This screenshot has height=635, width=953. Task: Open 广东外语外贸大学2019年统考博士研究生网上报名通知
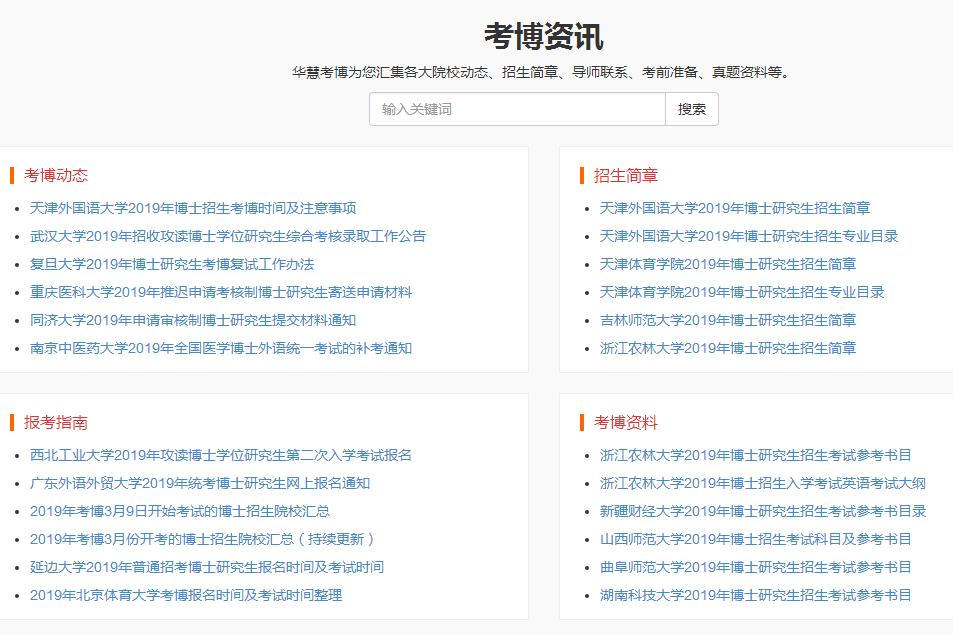tap(200, 483)
